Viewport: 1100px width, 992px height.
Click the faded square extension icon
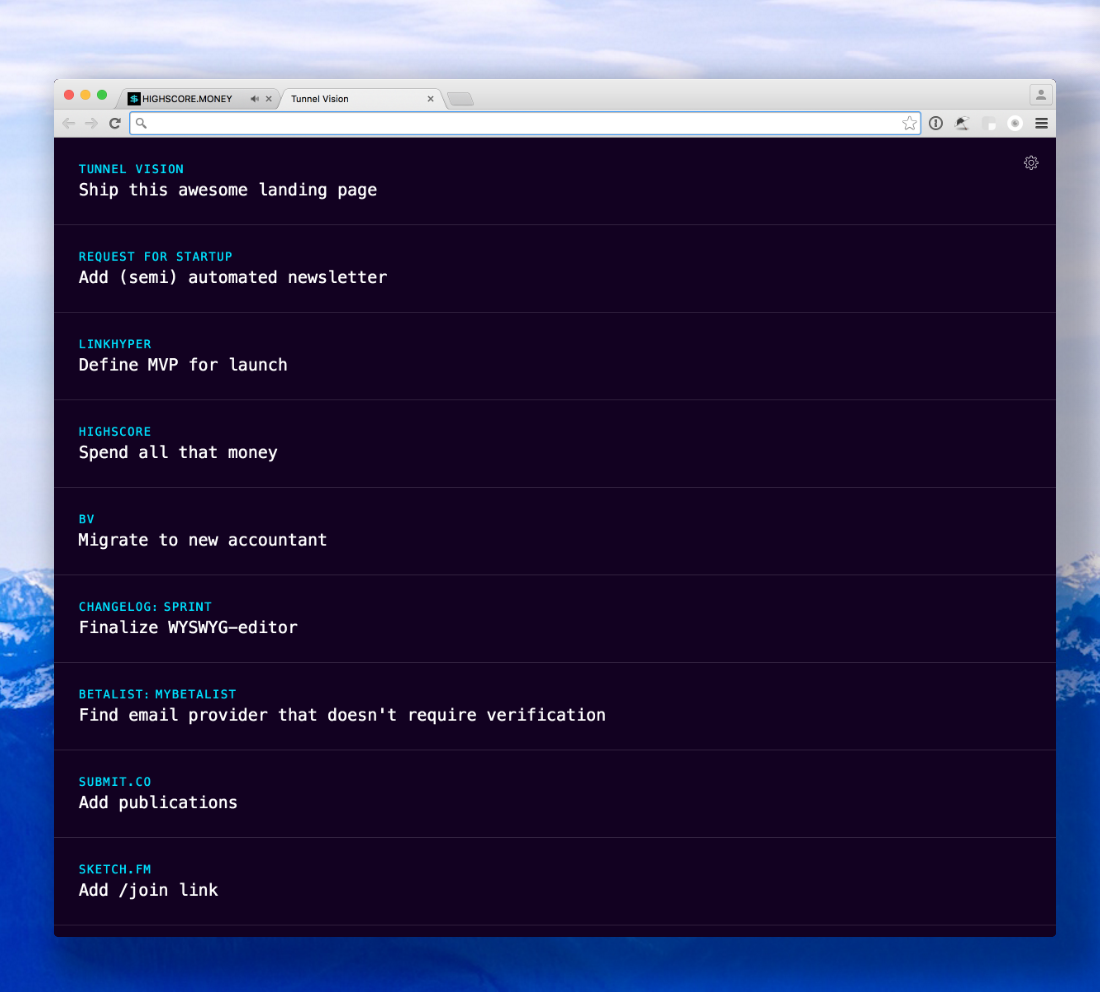coord(988,123)
